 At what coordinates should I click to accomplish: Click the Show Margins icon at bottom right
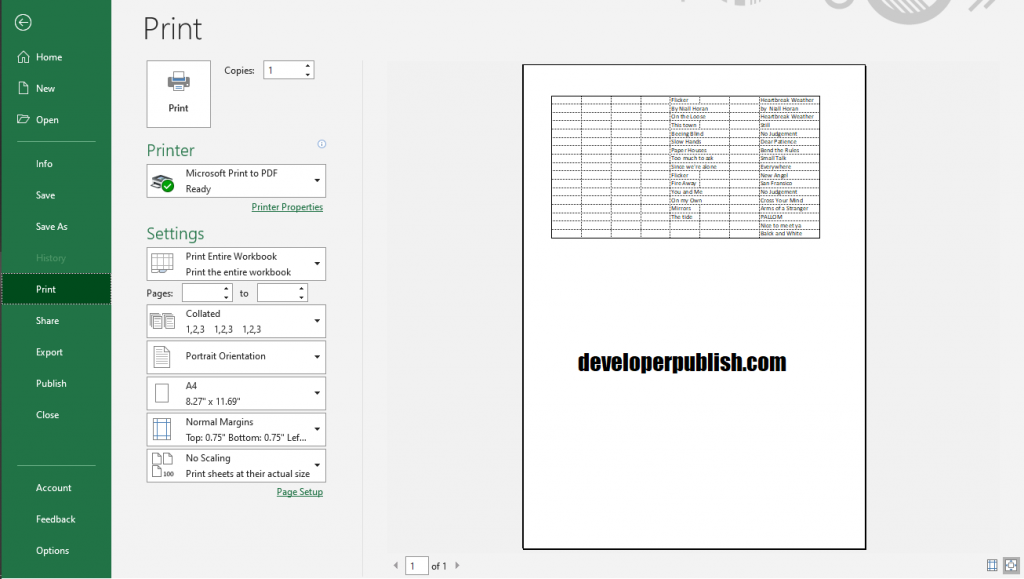click(x=992, y=565)
